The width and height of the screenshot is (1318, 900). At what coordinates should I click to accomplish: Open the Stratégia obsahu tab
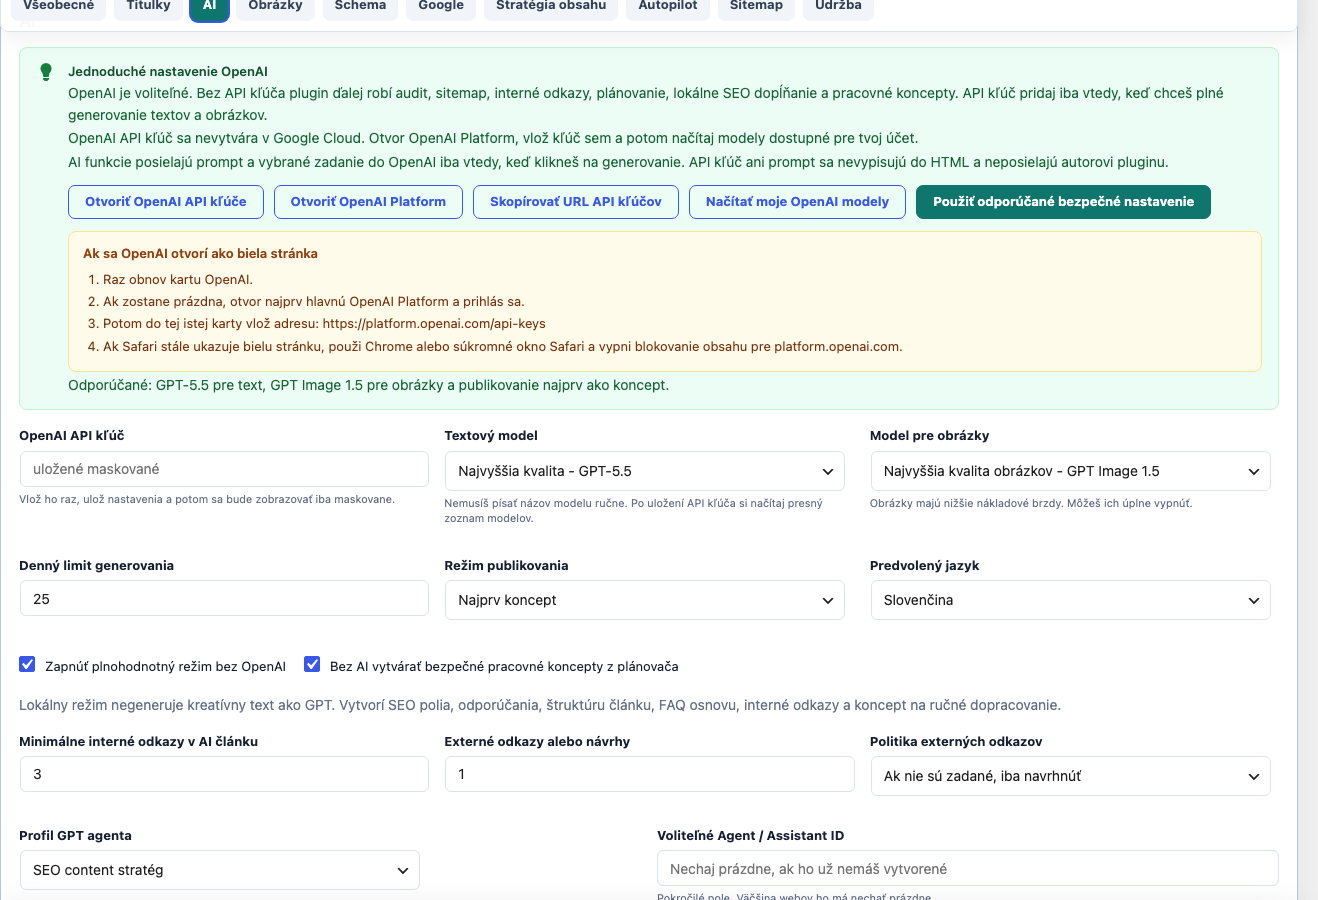pos(551,6)
